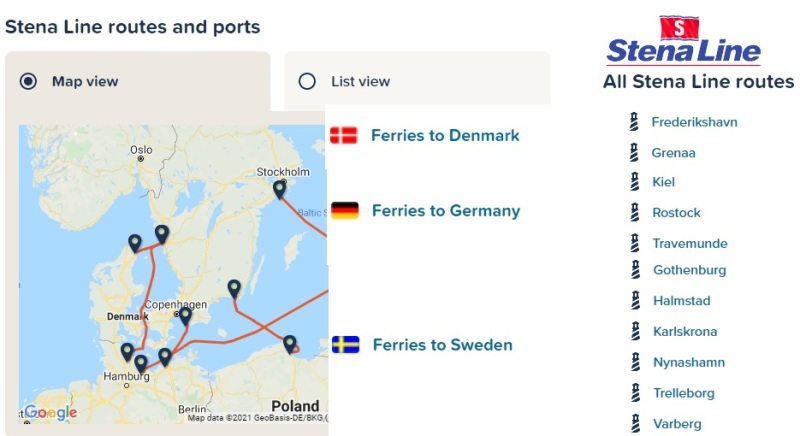Viewport: 800px width, 436px height.
Task: Click the lighthouse icon beside Kiel
Action: 635,182
